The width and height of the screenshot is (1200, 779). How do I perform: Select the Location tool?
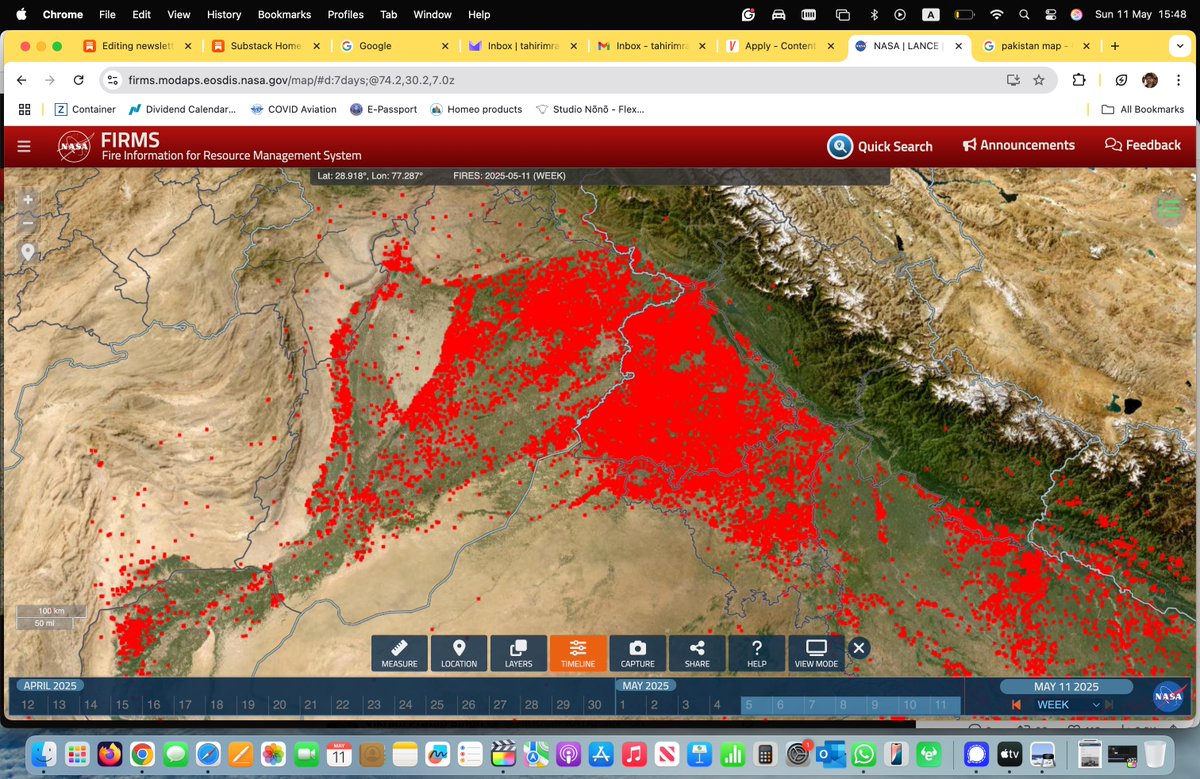[x=459, y=653]
